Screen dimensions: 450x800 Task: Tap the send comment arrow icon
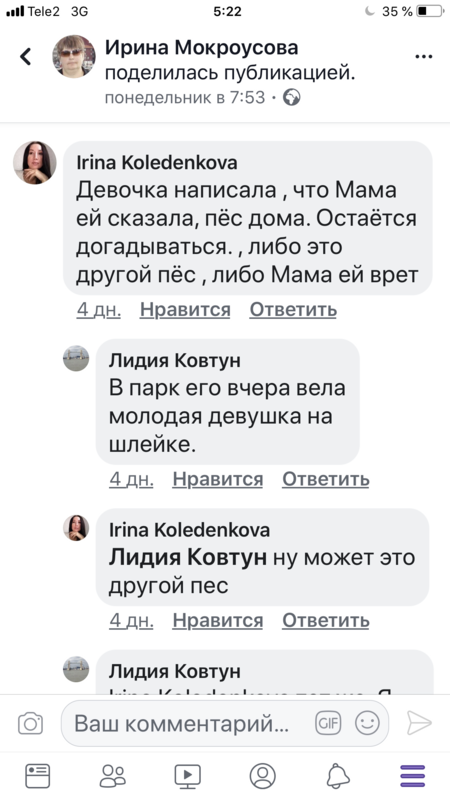click(x=419, y=723)
